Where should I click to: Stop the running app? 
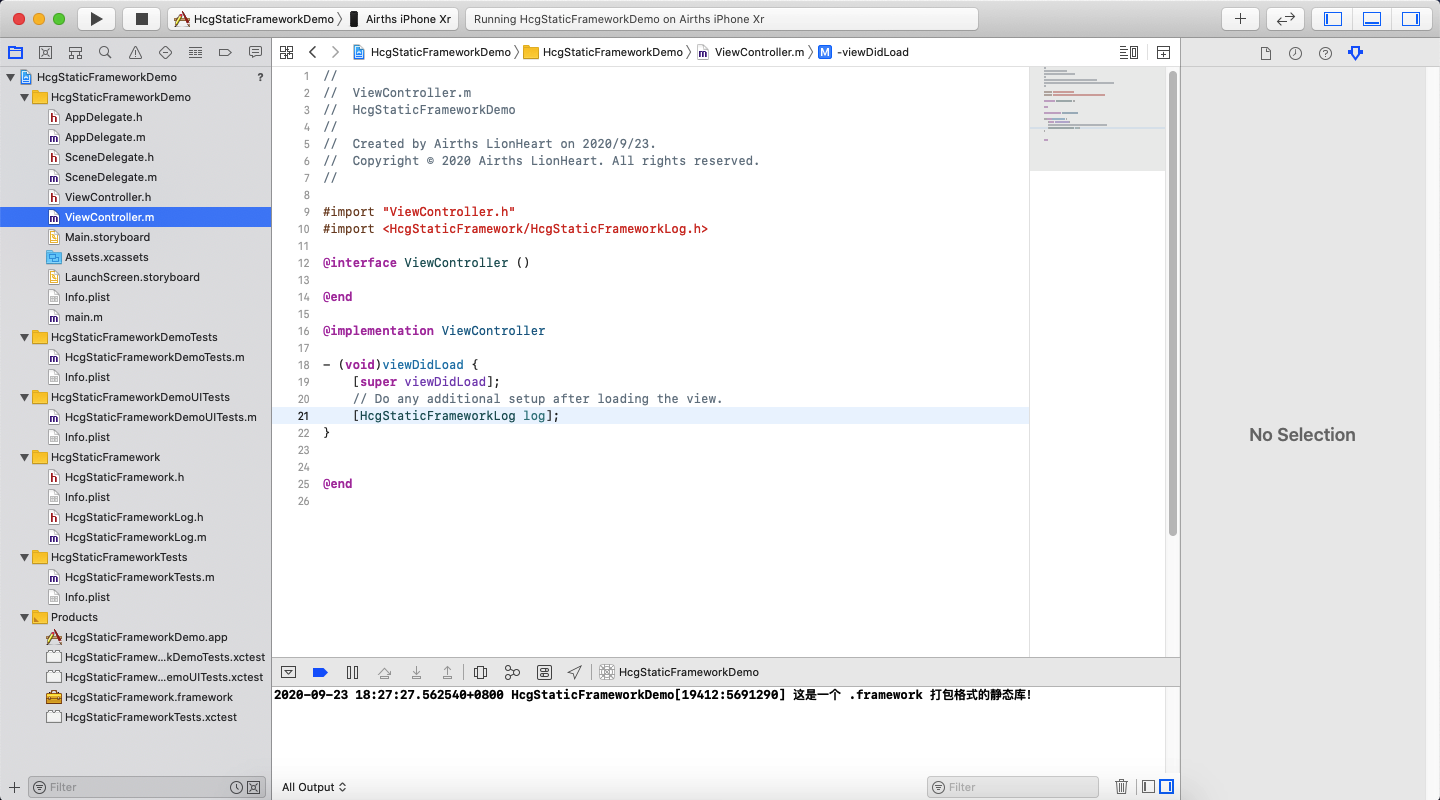138,16
